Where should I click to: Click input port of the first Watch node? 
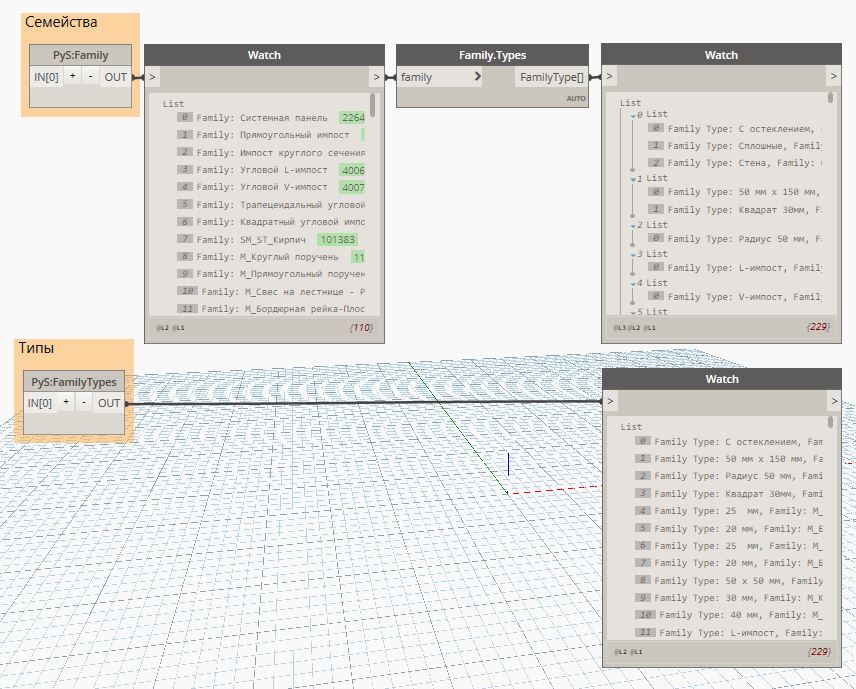pyautogui.click(x=152, y=77)
